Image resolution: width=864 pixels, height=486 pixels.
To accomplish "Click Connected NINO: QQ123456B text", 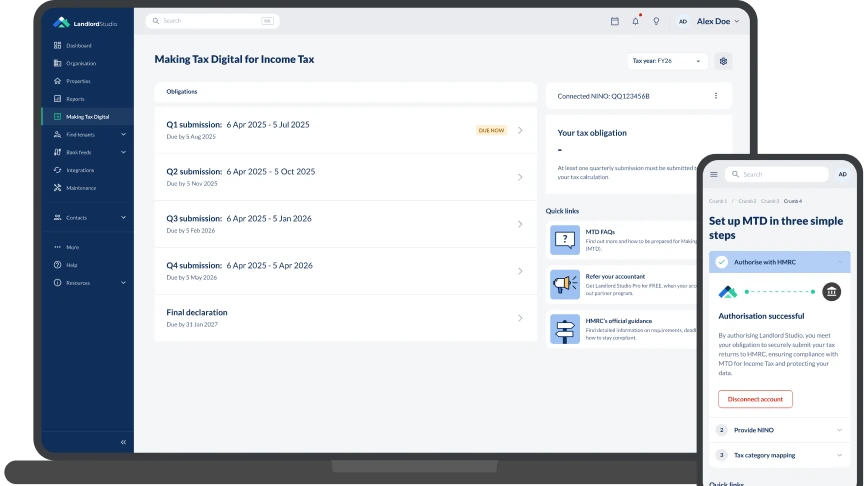I will pos(603,96).
